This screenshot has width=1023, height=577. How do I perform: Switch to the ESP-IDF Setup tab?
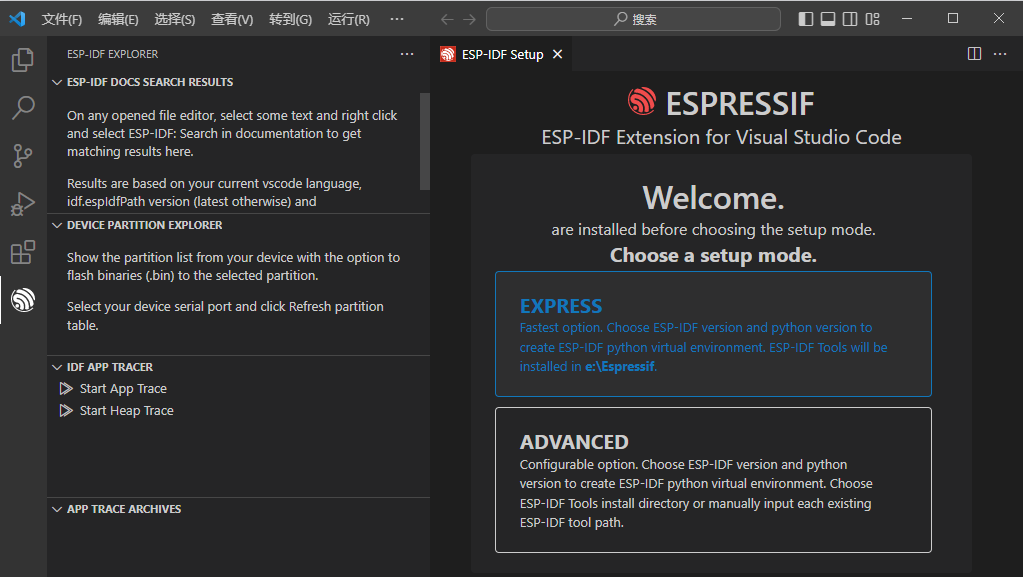(501, 54)
